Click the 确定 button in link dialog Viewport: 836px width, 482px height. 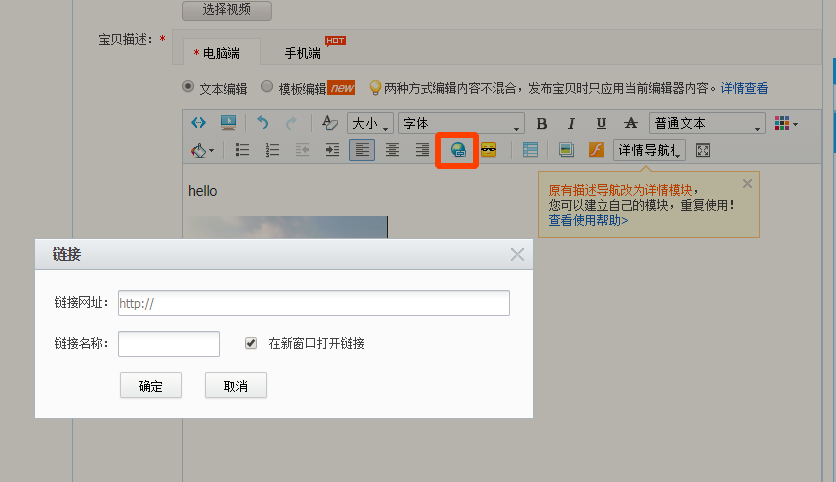point(151,385)
